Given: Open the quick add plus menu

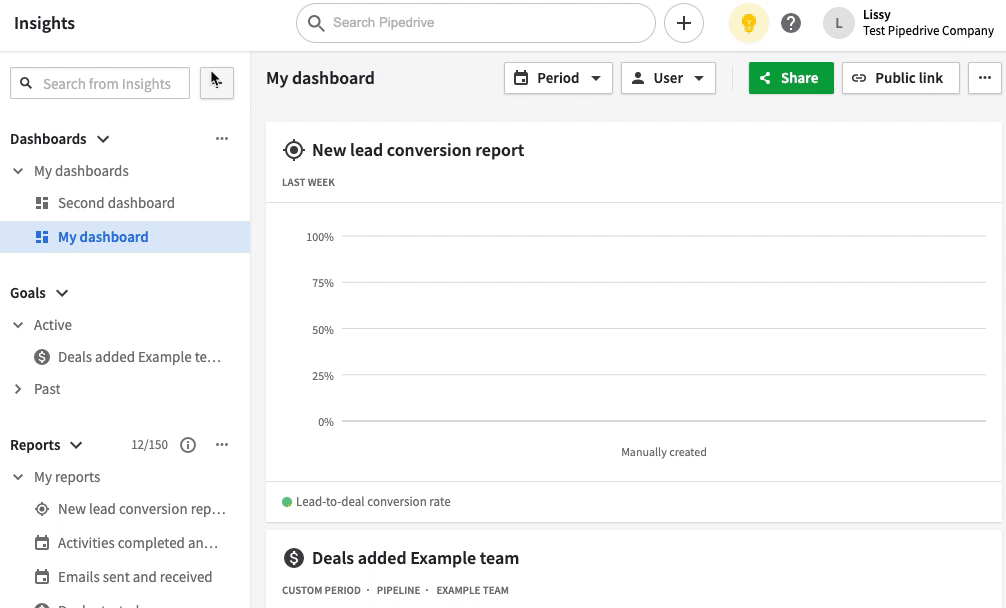Looking at the screenshot, I should 684,22.
